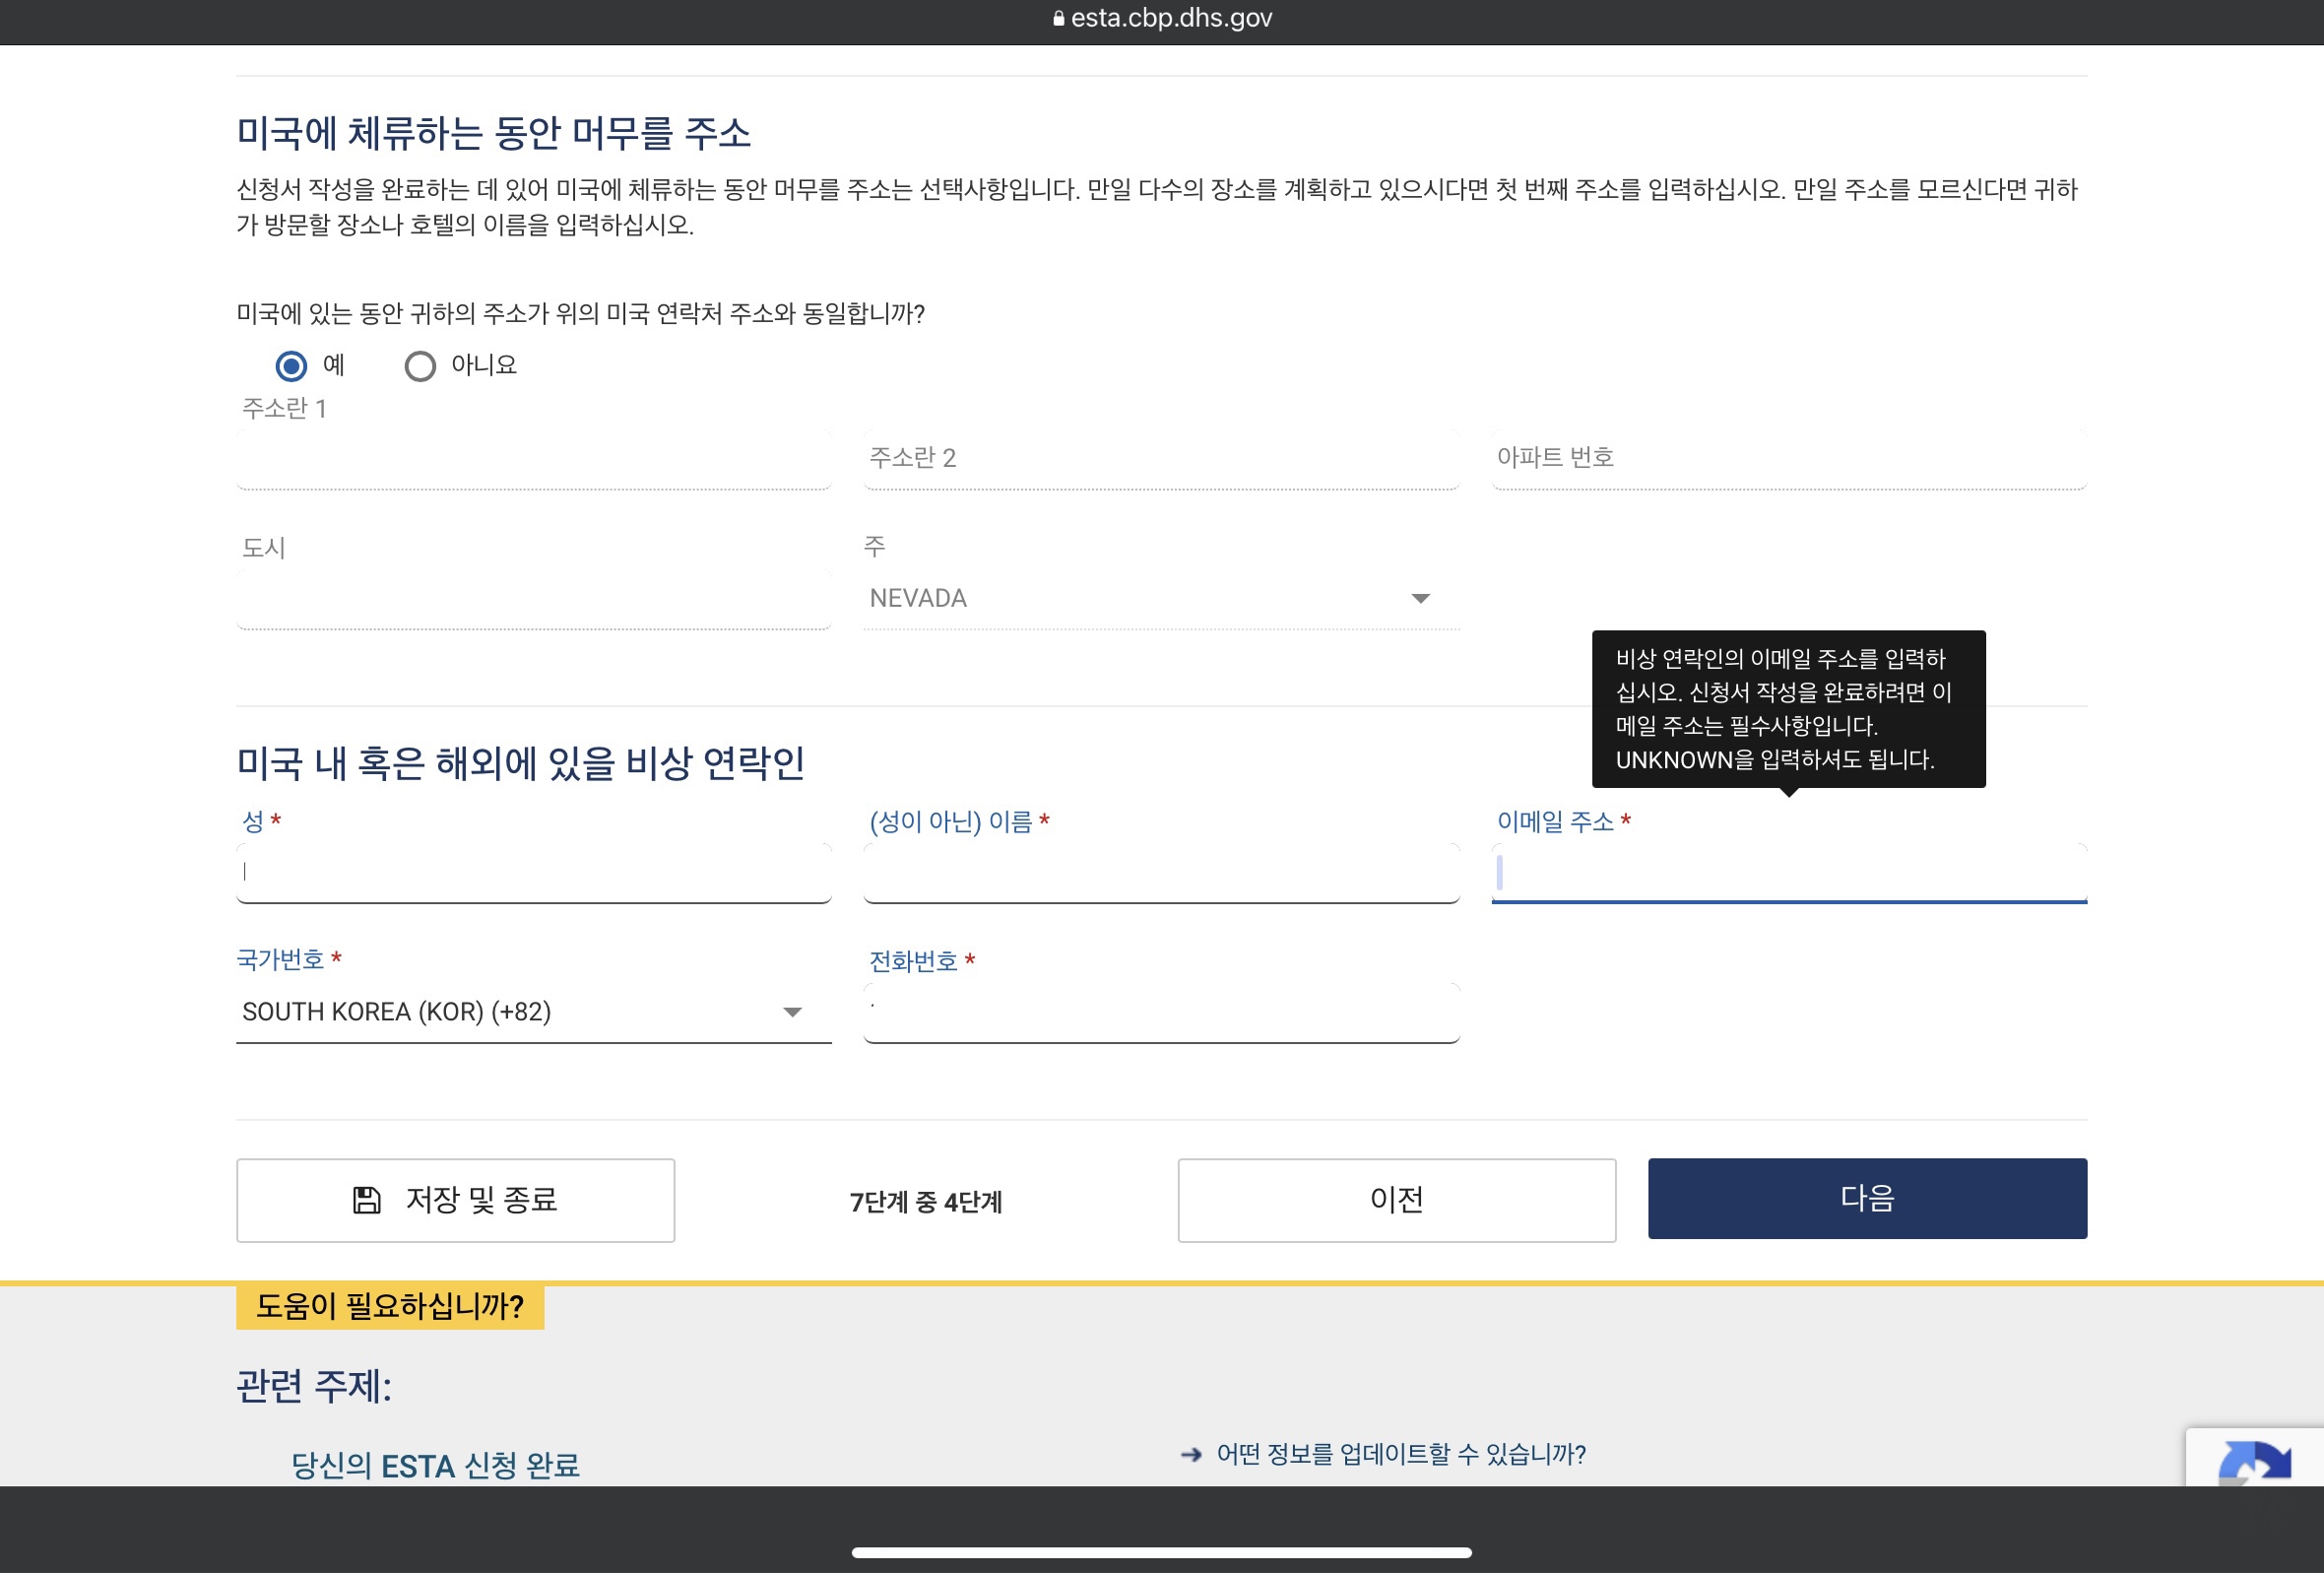Select the 예 radio button
The image size is (2324, 1573).
[x=291, y=366]
